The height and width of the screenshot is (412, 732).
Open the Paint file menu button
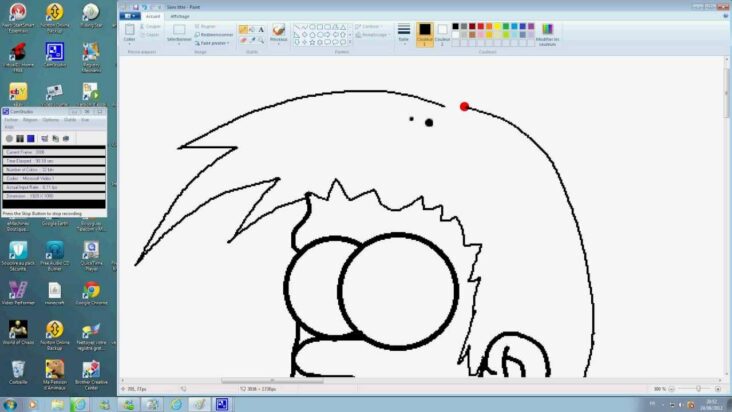(x=129, y=16)
